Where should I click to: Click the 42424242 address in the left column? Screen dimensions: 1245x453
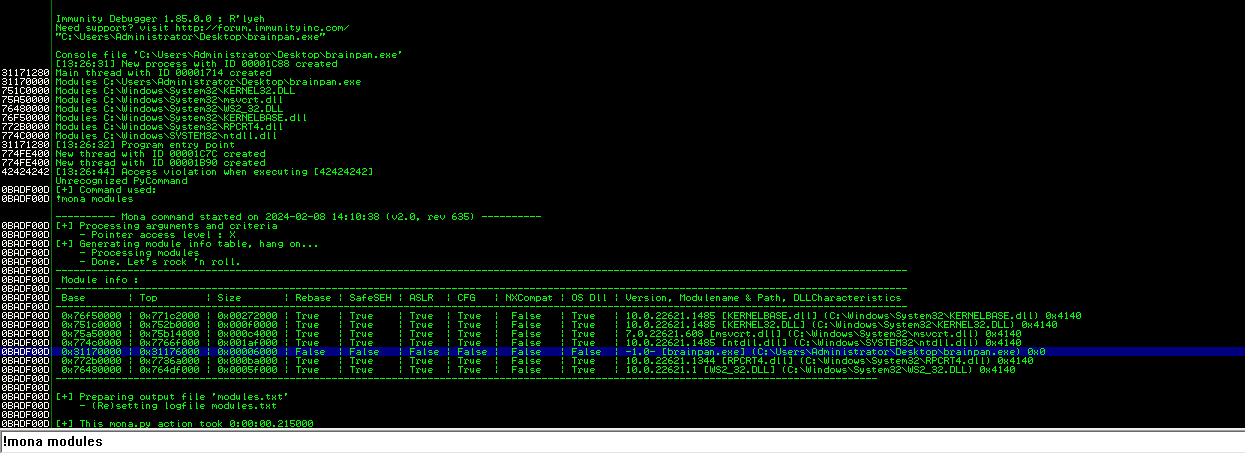click(26, 172)
